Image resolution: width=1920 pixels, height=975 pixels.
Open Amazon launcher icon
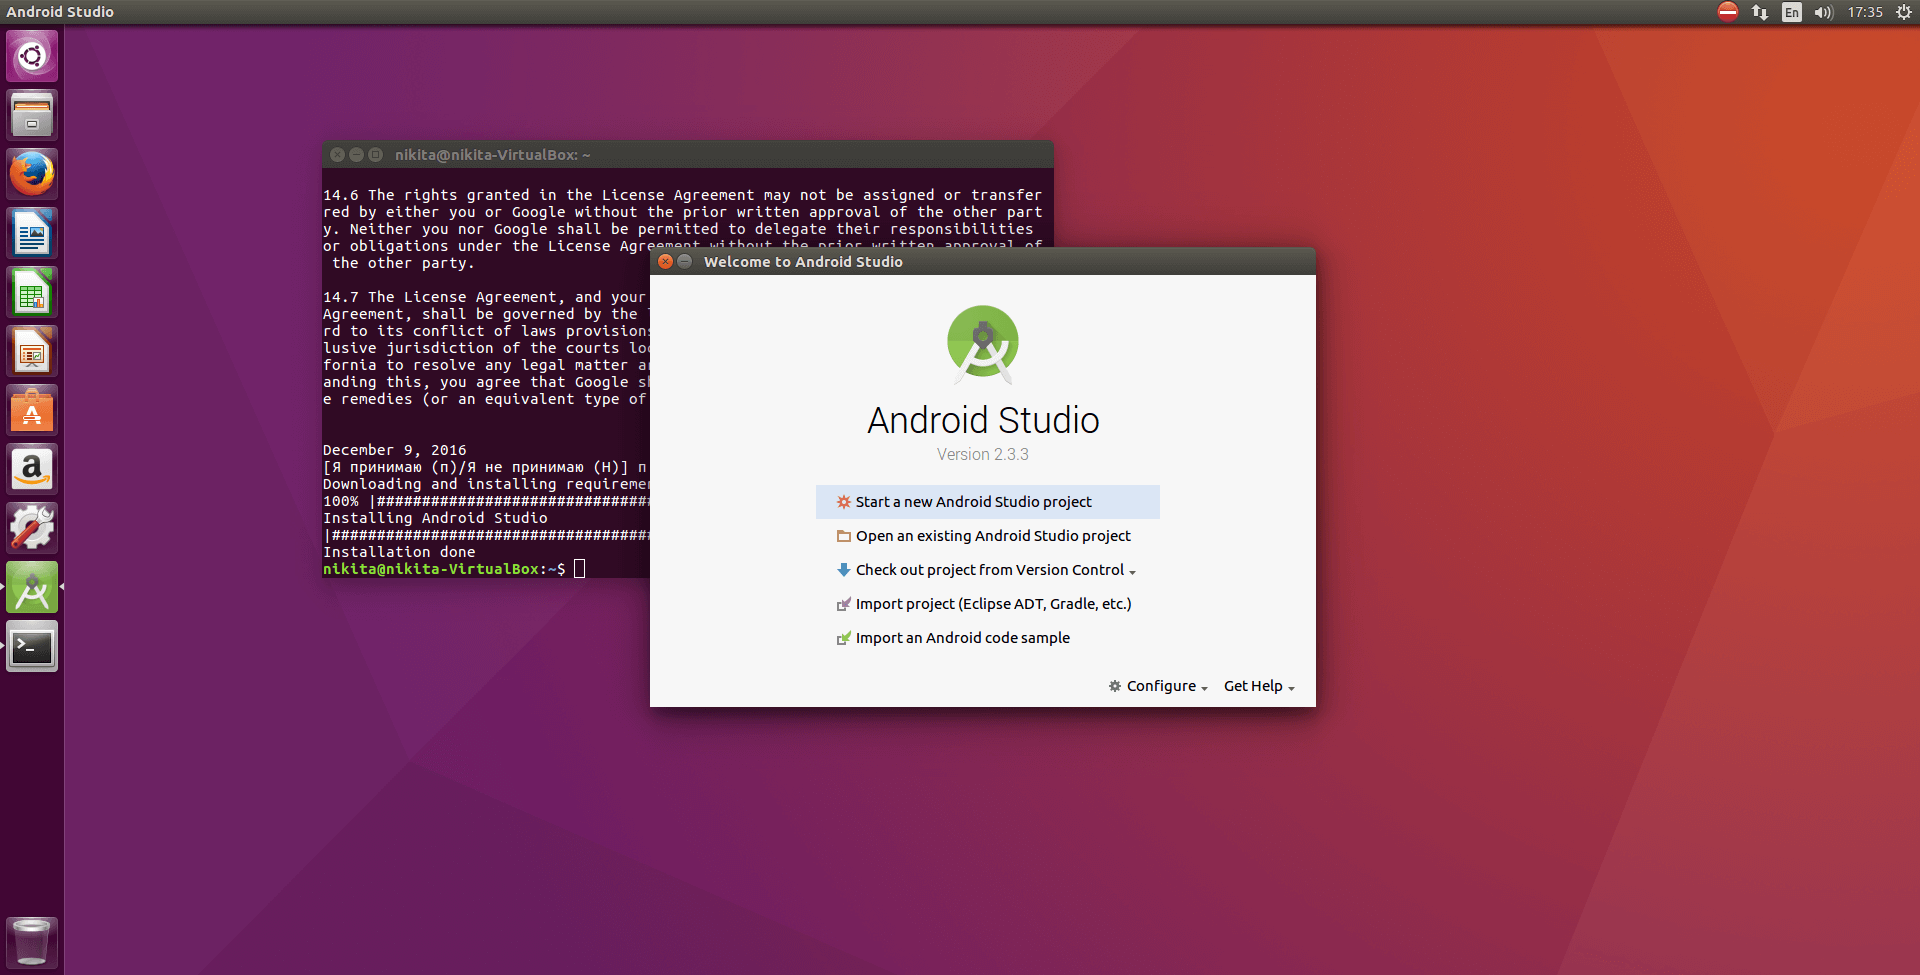(x=32, y=469)
